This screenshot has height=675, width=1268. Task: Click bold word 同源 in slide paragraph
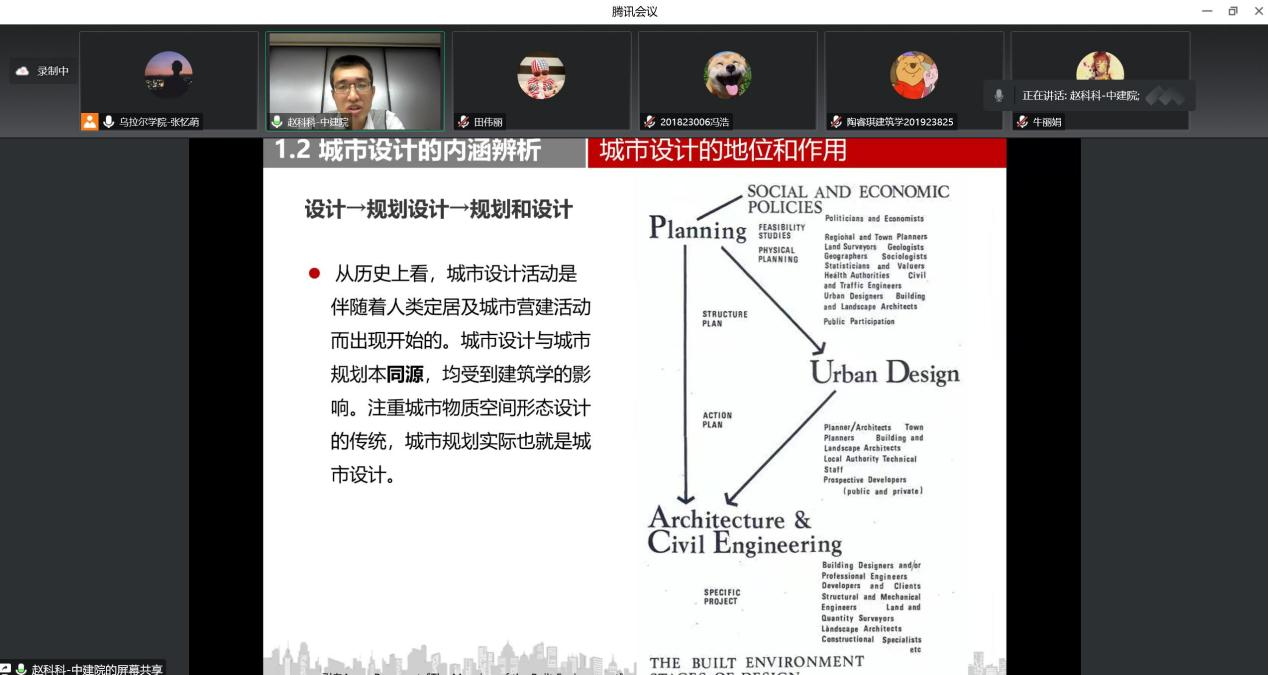click(x=404, y=375)
